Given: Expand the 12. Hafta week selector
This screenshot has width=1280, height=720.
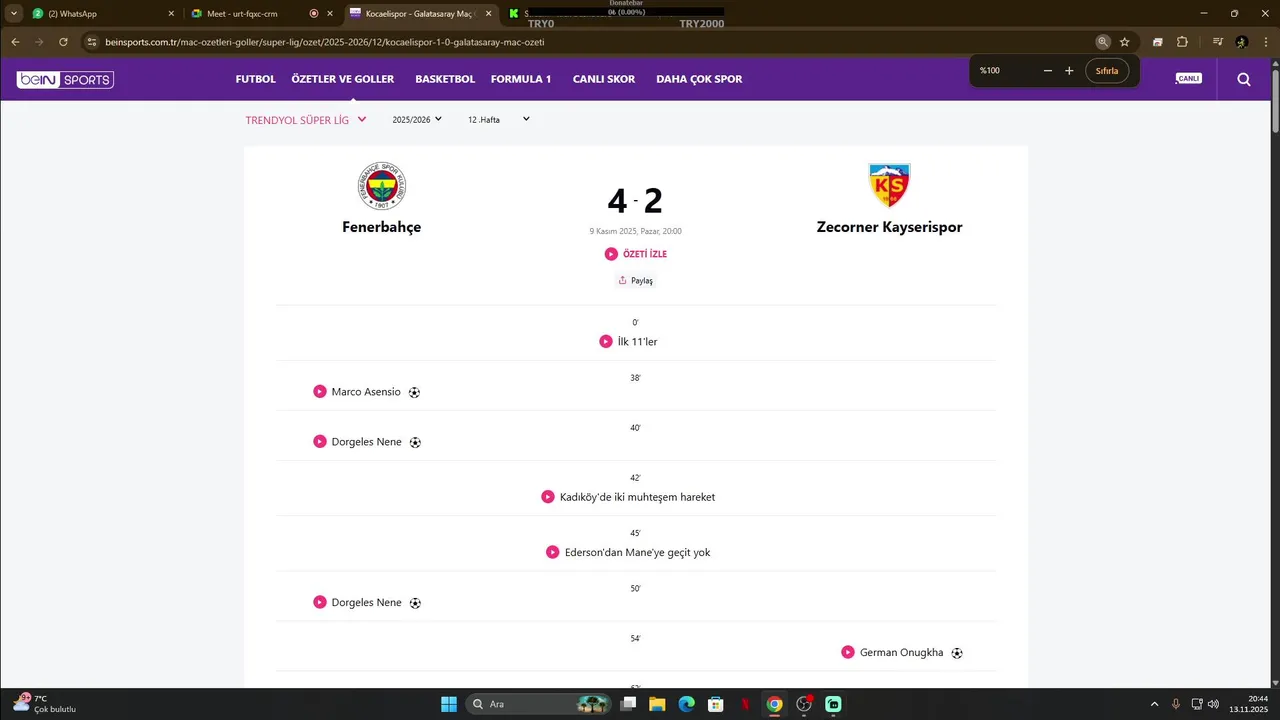Looking at the screenshot, I should (x=499, y=120).
